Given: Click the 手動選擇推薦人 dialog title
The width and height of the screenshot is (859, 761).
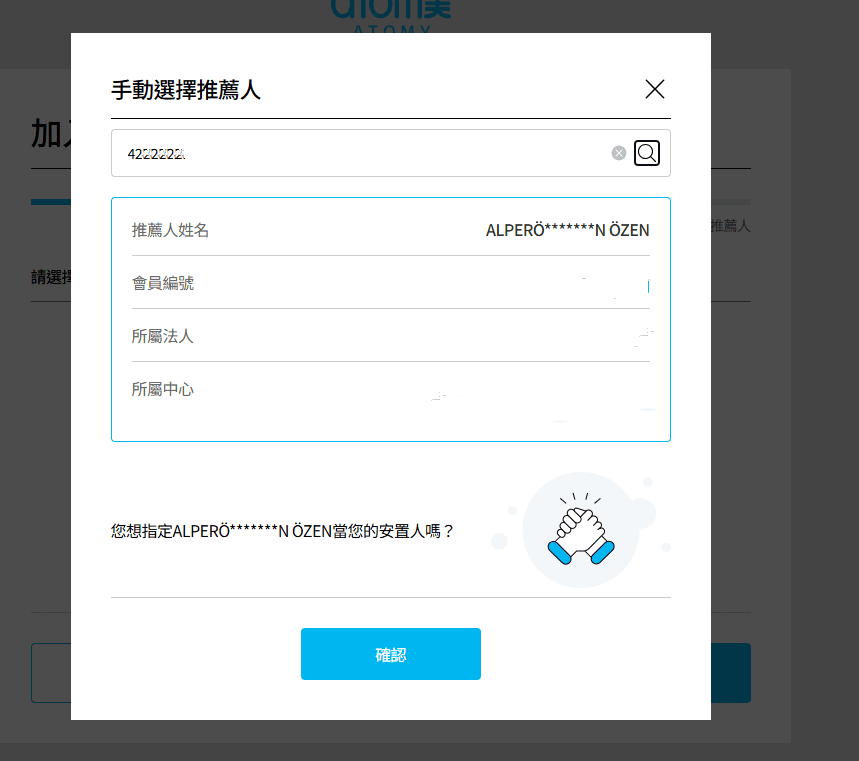Looking at the screenshot, I should coord(186,90).
